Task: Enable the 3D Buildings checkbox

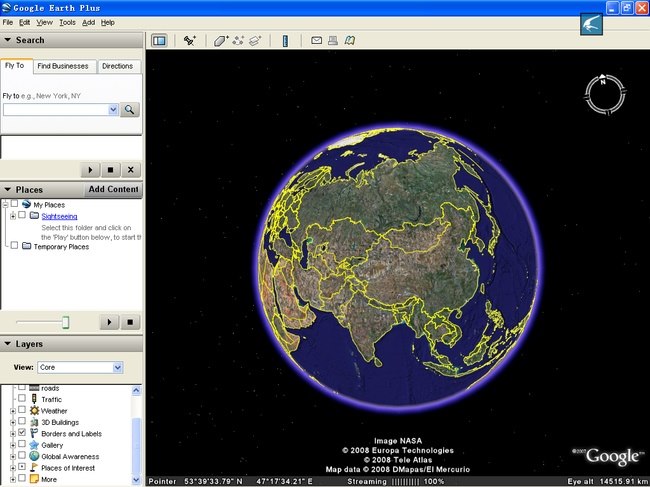Action: pyautogui.click(x=22, y=421)
